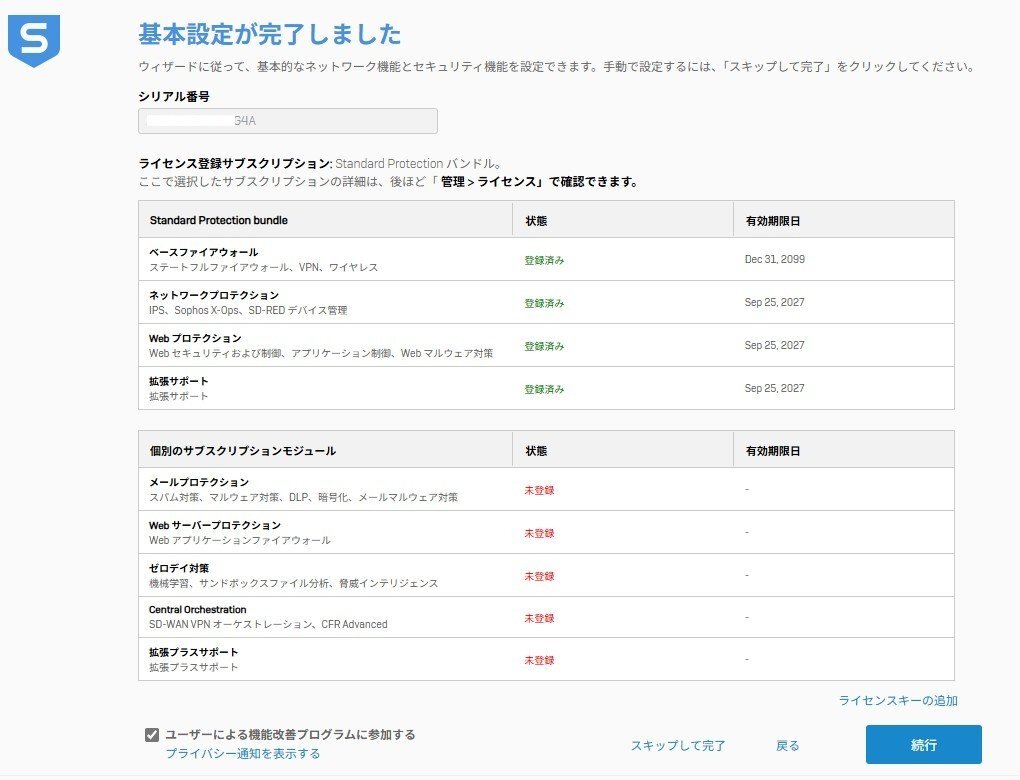Go back with the 戻る link
The image size is (1020, 780).
pos(787,746)
